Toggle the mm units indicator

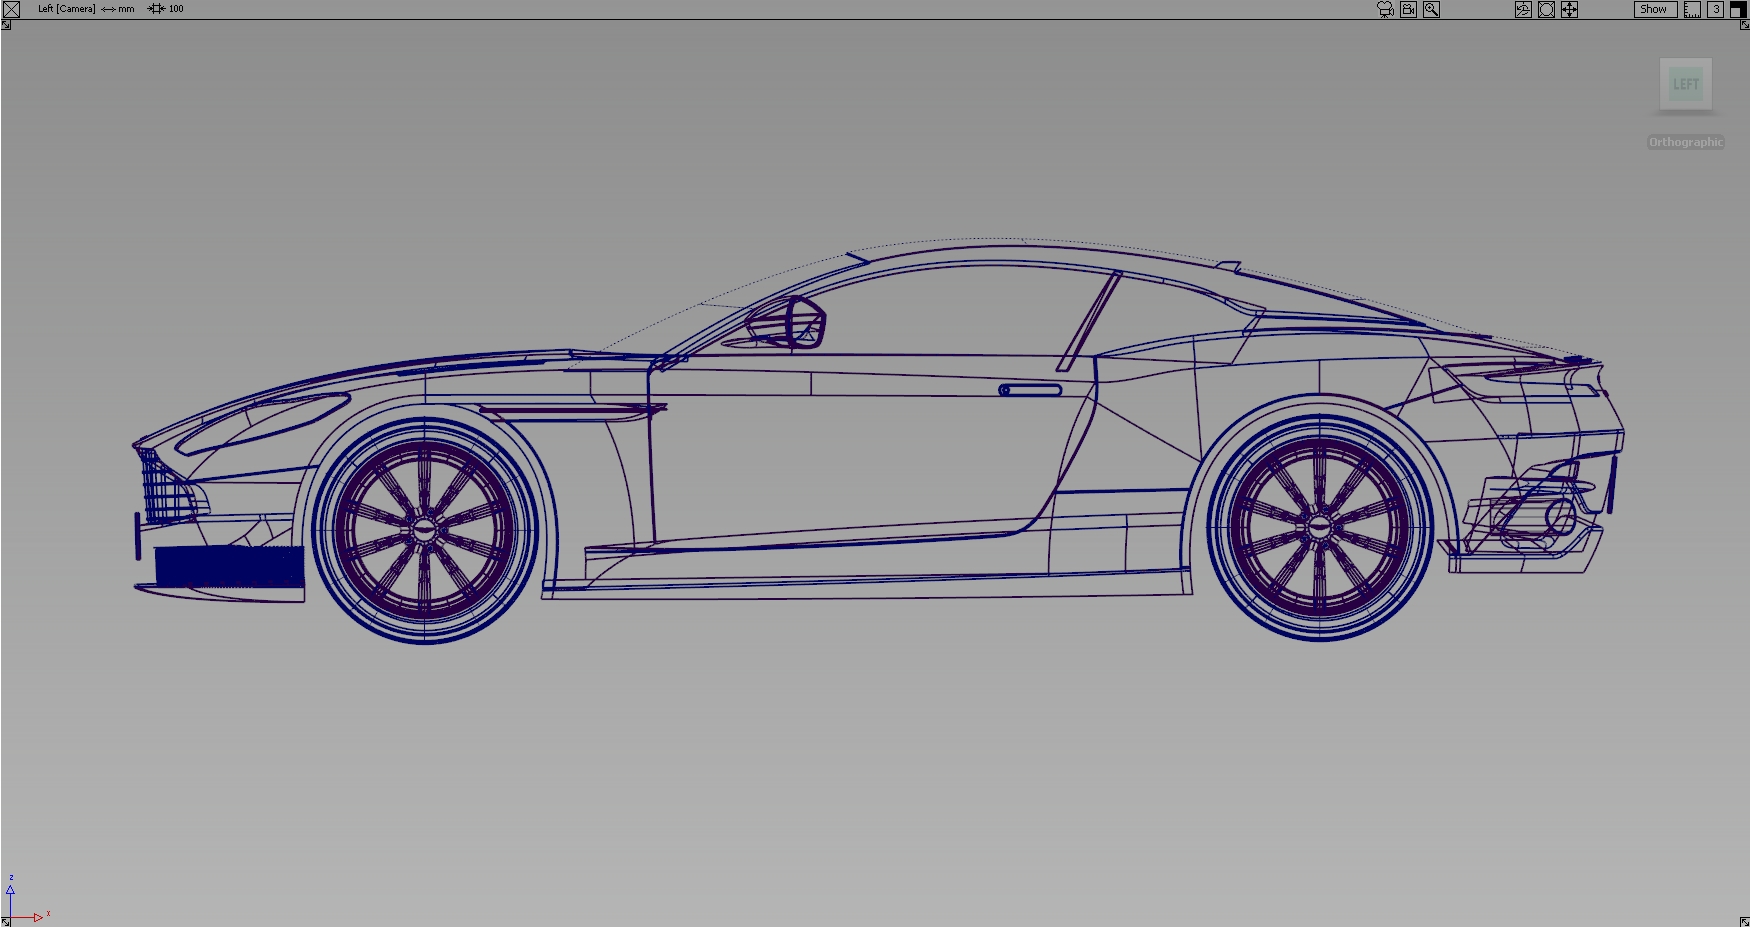click(x=125, y=8)
